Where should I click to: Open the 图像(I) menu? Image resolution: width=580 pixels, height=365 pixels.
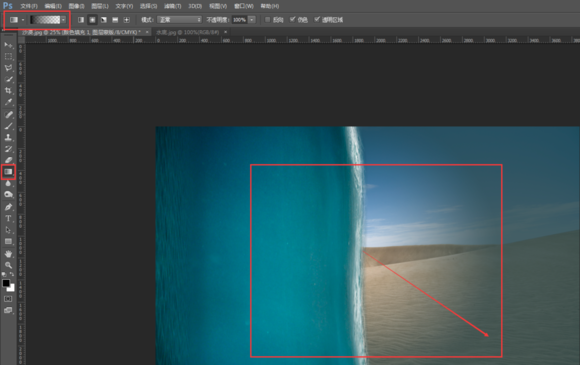click(x=77, y=6)
